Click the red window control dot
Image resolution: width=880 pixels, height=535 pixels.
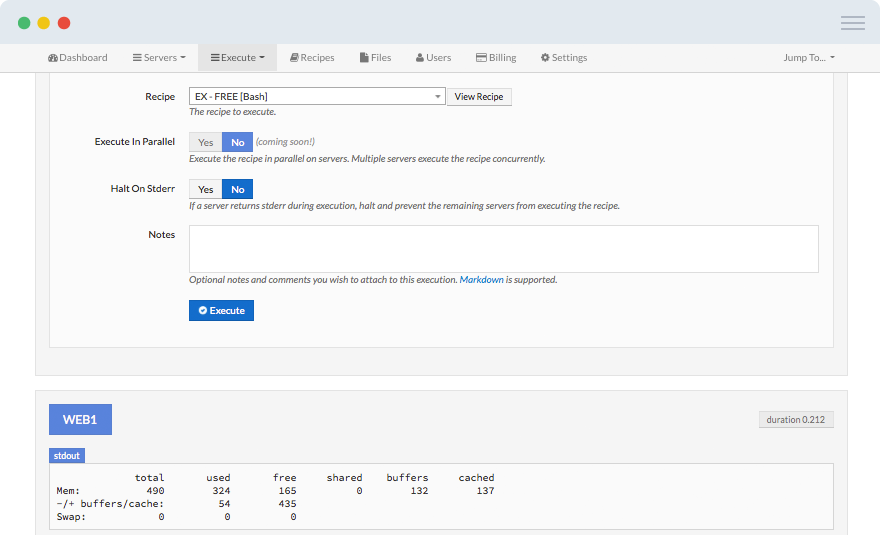64,23
